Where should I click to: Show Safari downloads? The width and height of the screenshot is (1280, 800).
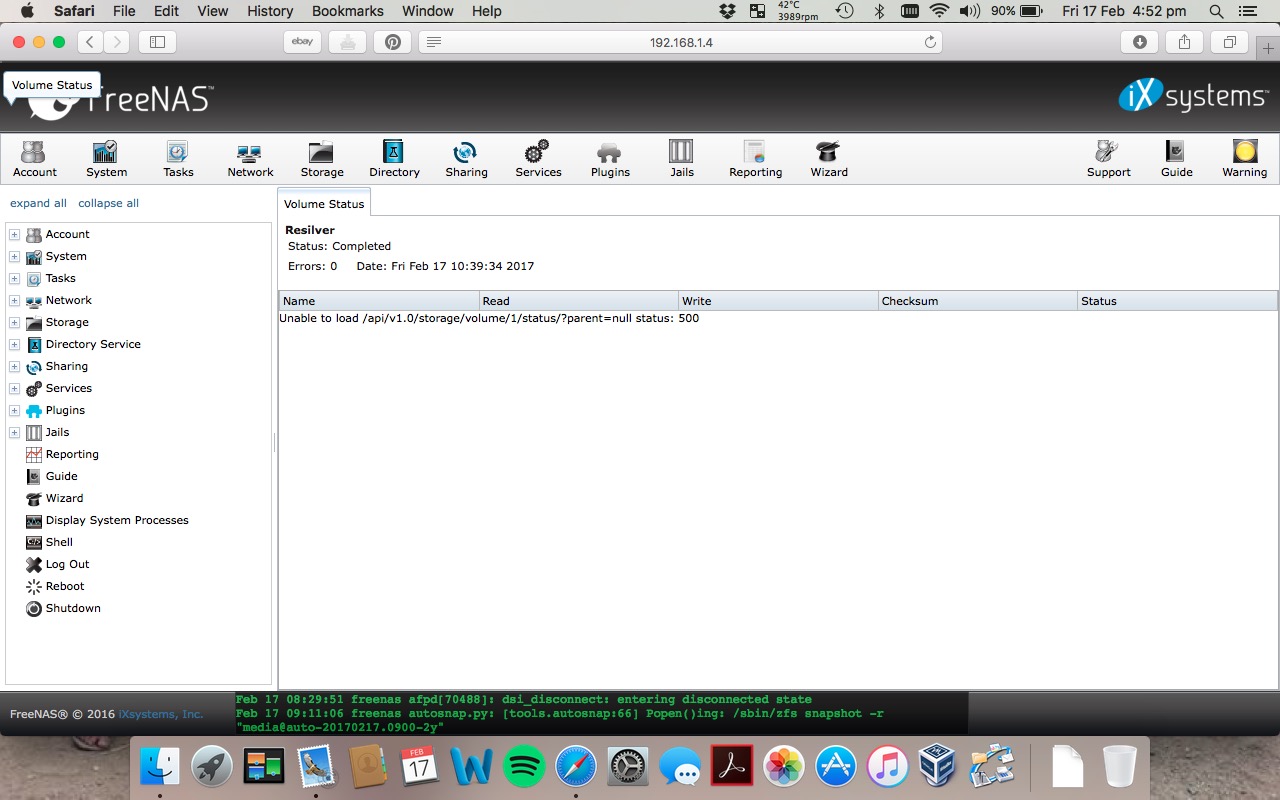coord(1139,42)
